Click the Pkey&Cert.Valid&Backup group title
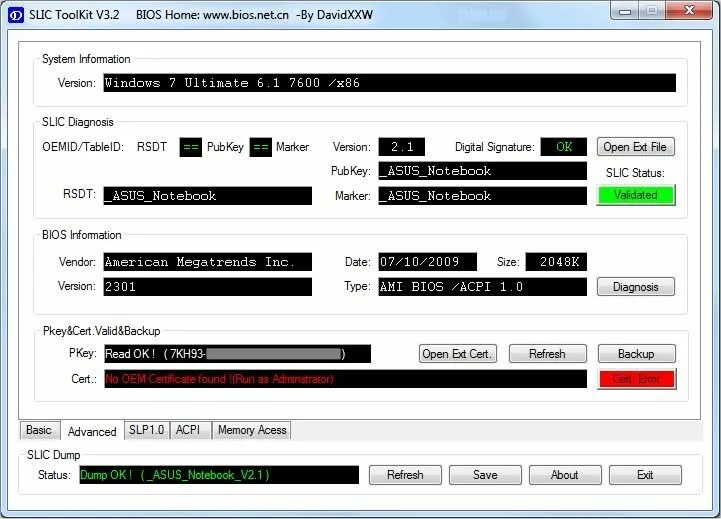This screenshot has height=519, width=721. click(x=101, y=331)
